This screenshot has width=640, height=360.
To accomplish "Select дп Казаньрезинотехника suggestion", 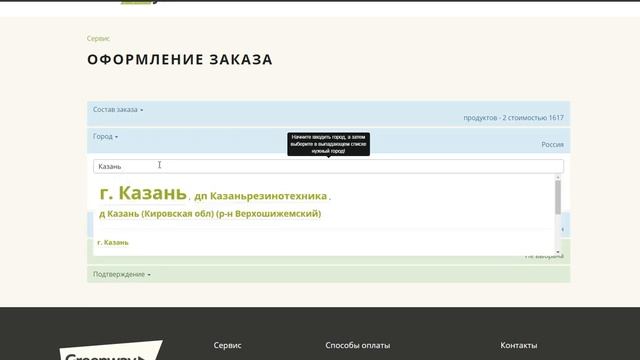I will 260,196.
